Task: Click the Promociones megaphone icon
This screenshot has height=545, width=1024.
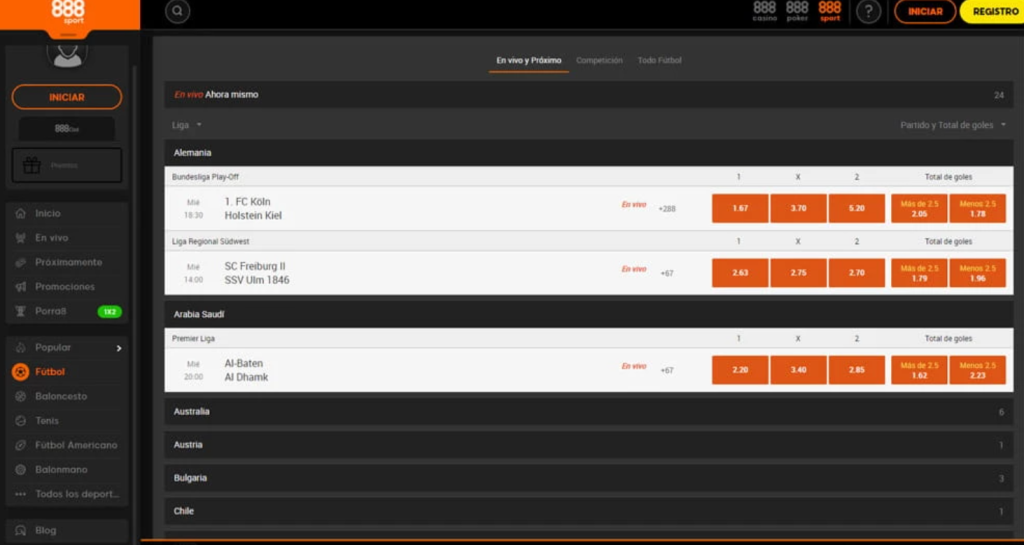Action: (20, 287)
